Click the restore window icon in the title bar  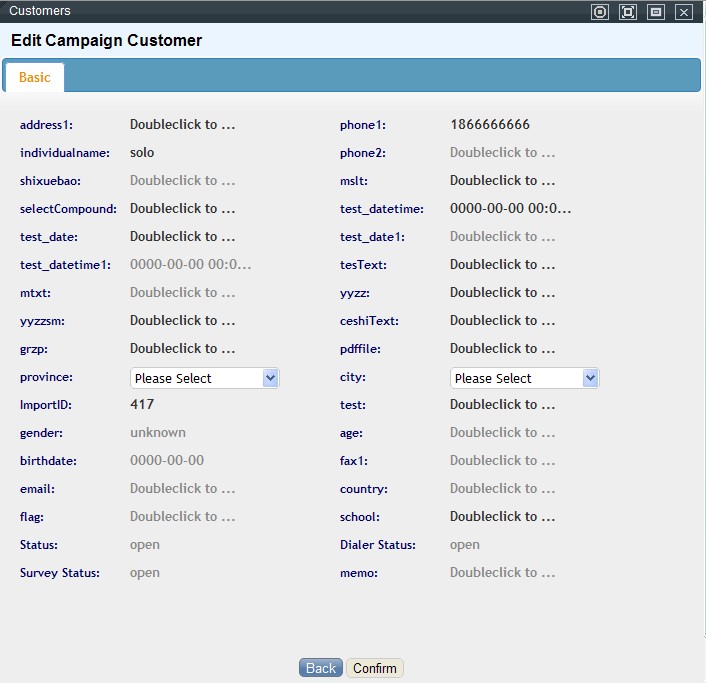(x=656, y=12)
